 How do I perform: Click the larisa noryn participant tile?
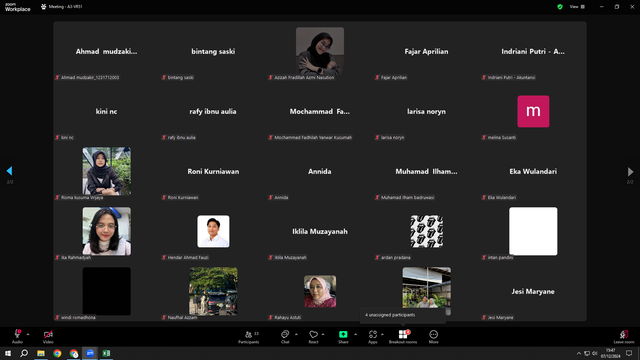(427, 111)
